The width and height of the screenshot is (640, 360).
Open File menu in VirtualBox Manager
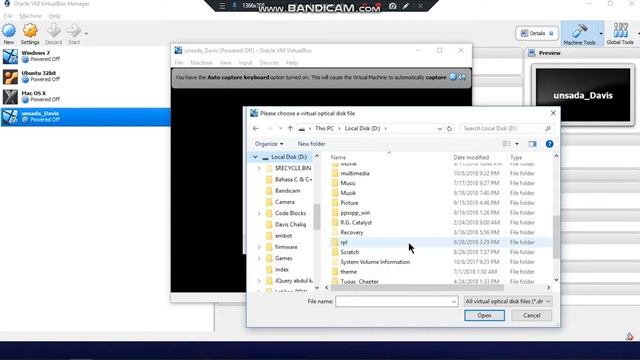pos(8,16)
